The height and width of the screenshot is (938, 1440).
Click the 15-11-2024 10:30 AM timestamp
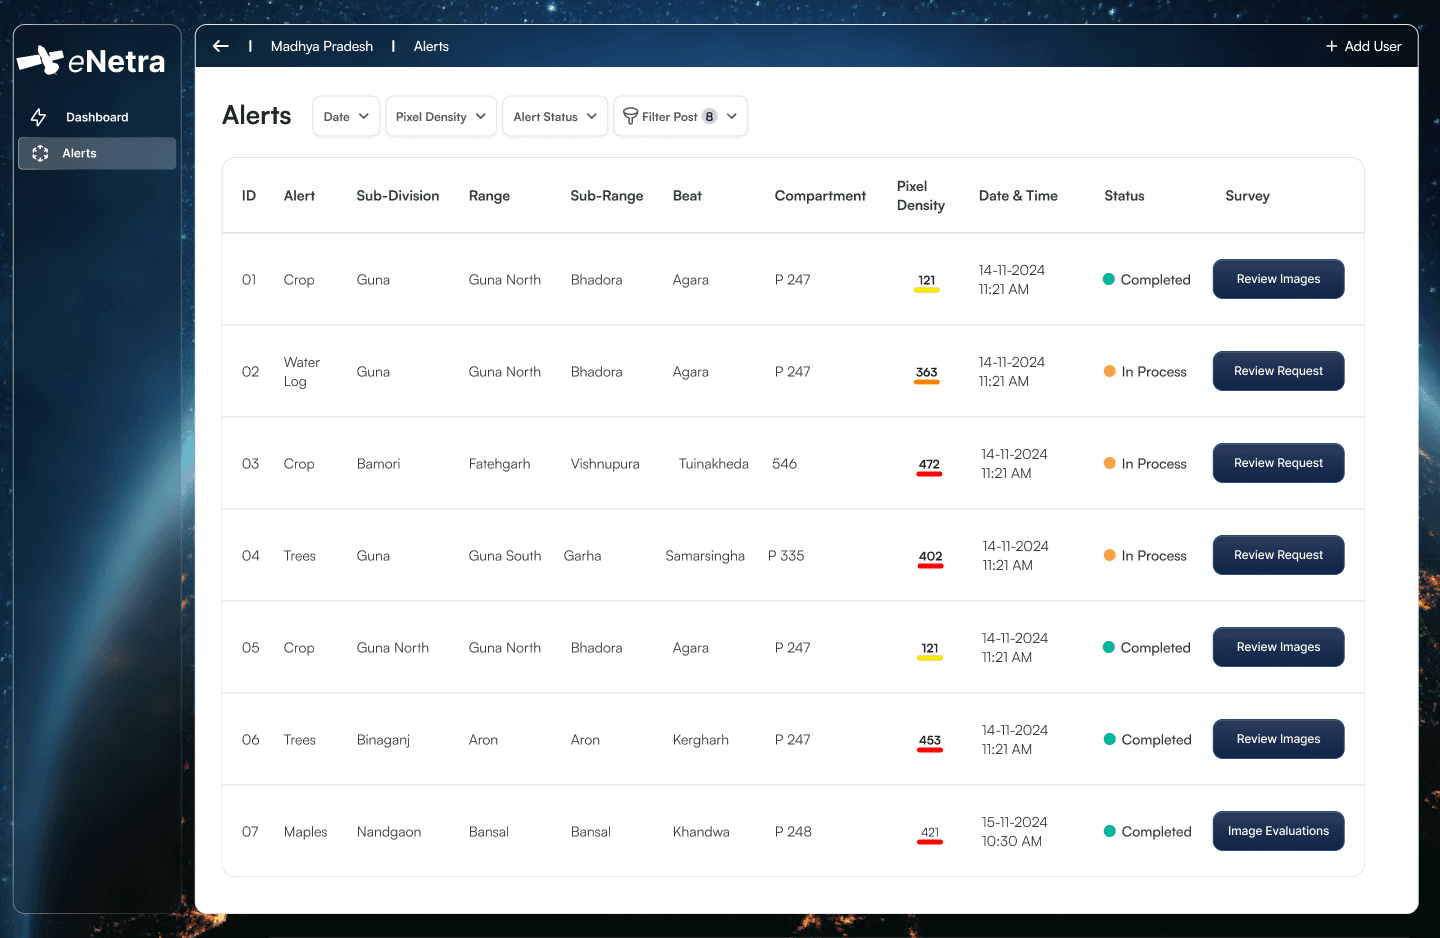click(1014, 831)
